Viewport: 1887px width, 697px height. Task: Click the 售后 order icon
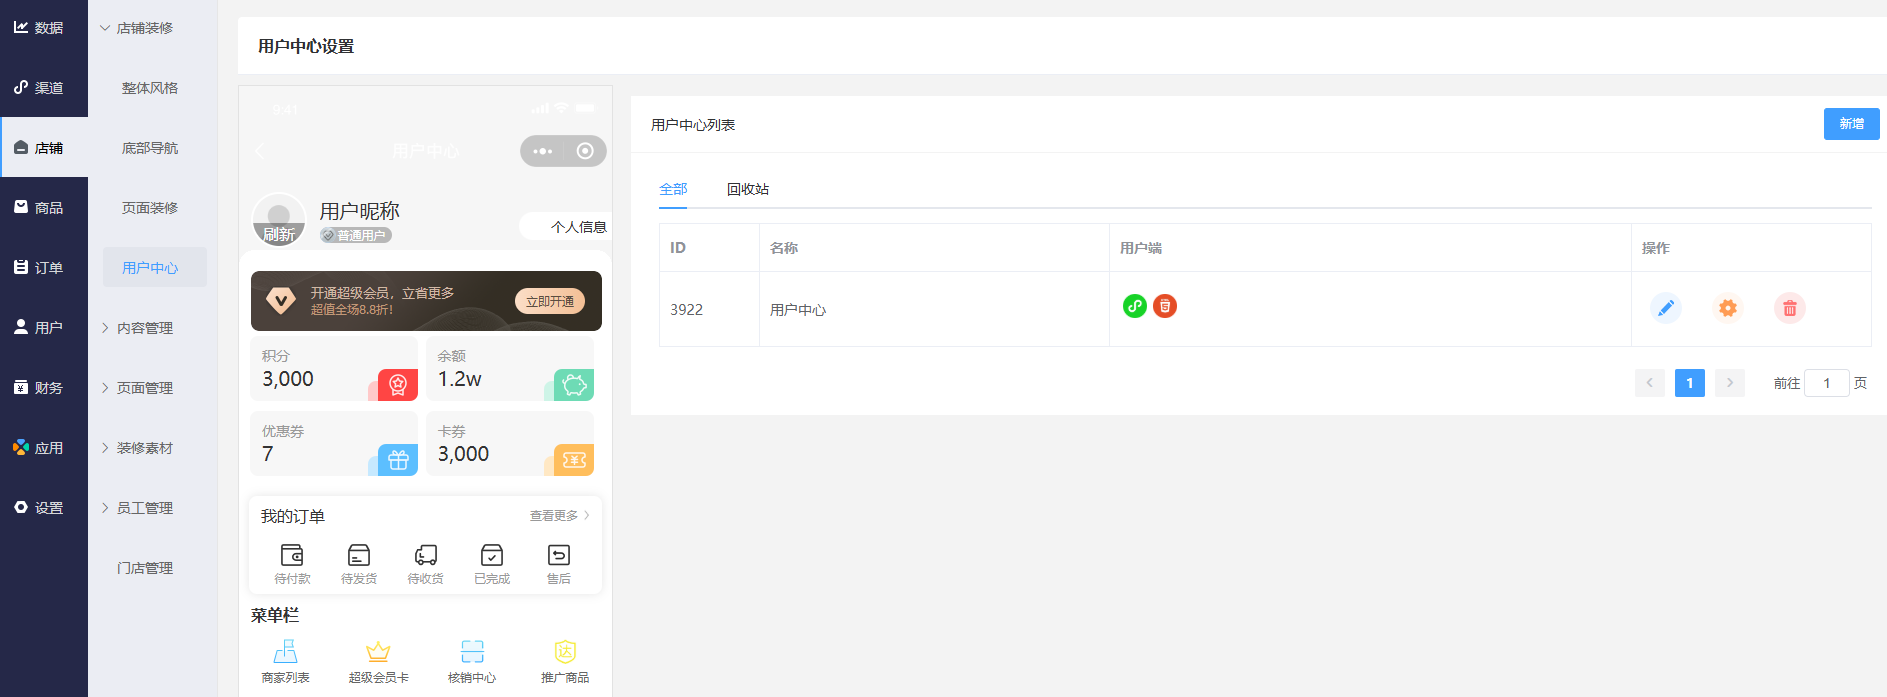pos(559,555)
